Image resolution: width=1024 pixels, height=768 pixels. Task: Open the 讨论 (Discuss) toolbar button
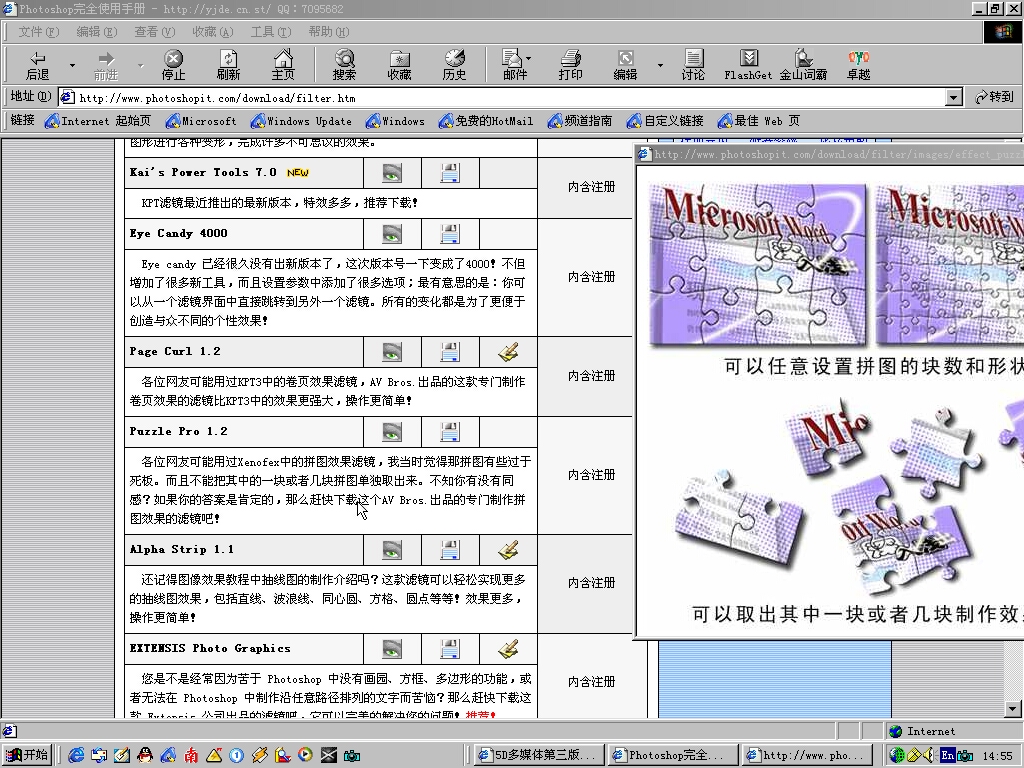(x=693, y=65)
